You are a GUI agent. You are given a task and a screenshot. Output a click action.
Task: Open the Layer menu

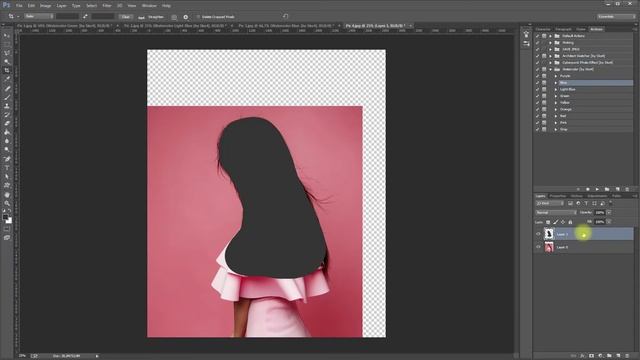[61, 6]
